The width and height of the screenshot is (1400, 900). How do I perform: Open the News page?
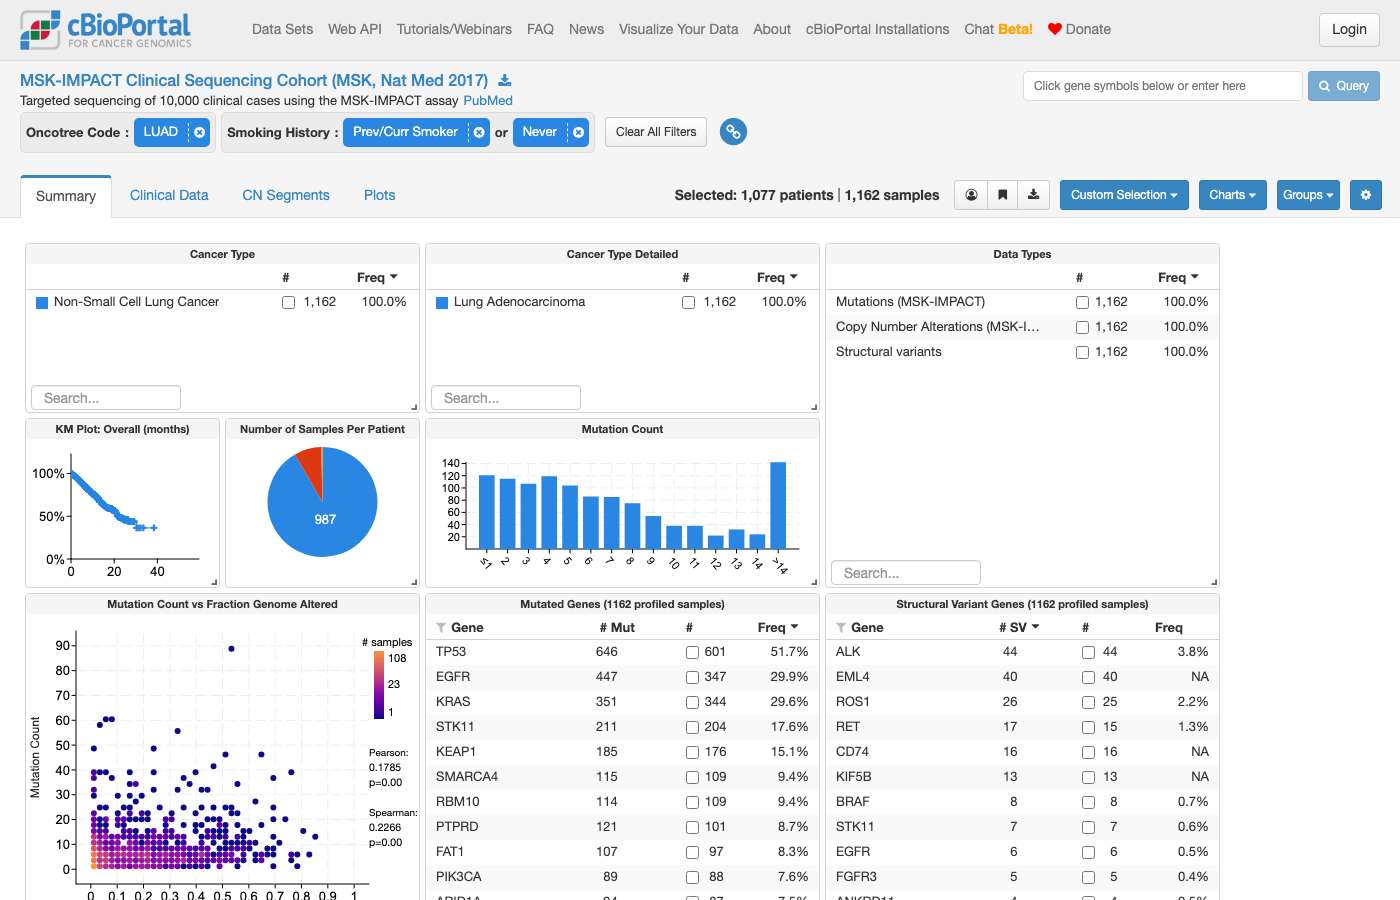(x=586, y=29)
